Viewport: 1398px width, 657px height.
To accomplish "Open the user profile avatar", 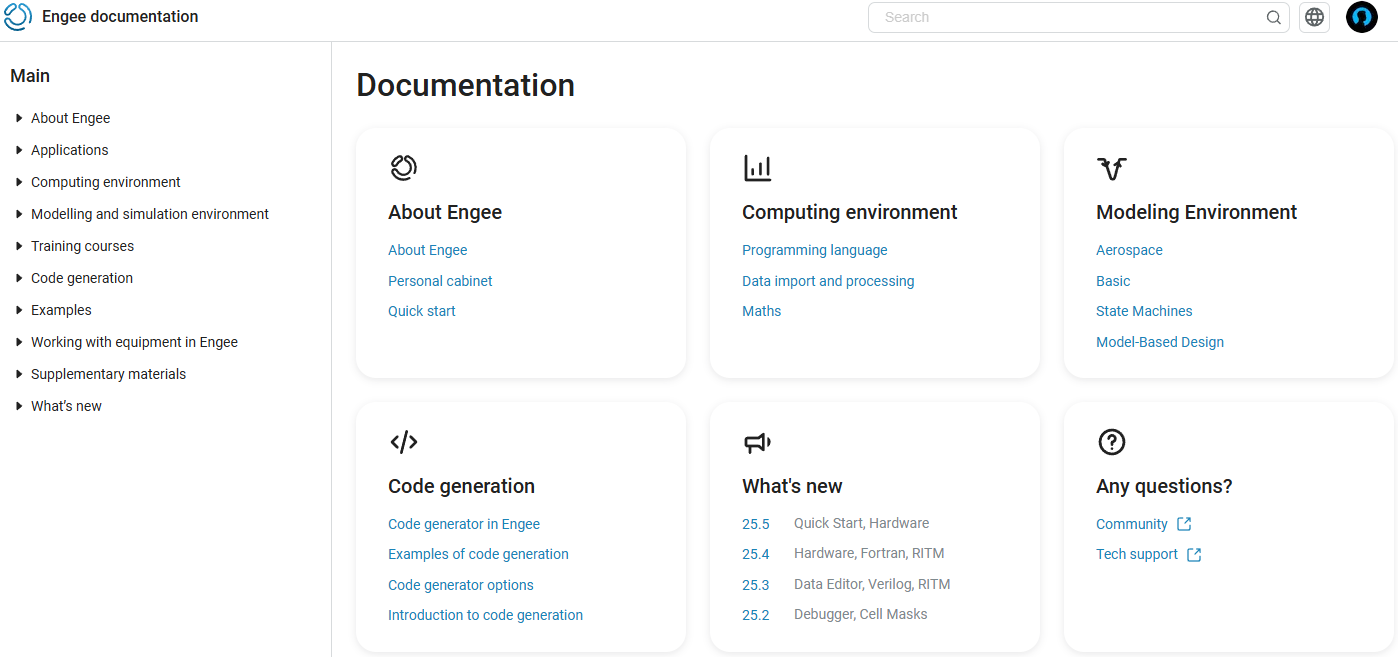I will pyautogui.click(x=1361, y=17).
